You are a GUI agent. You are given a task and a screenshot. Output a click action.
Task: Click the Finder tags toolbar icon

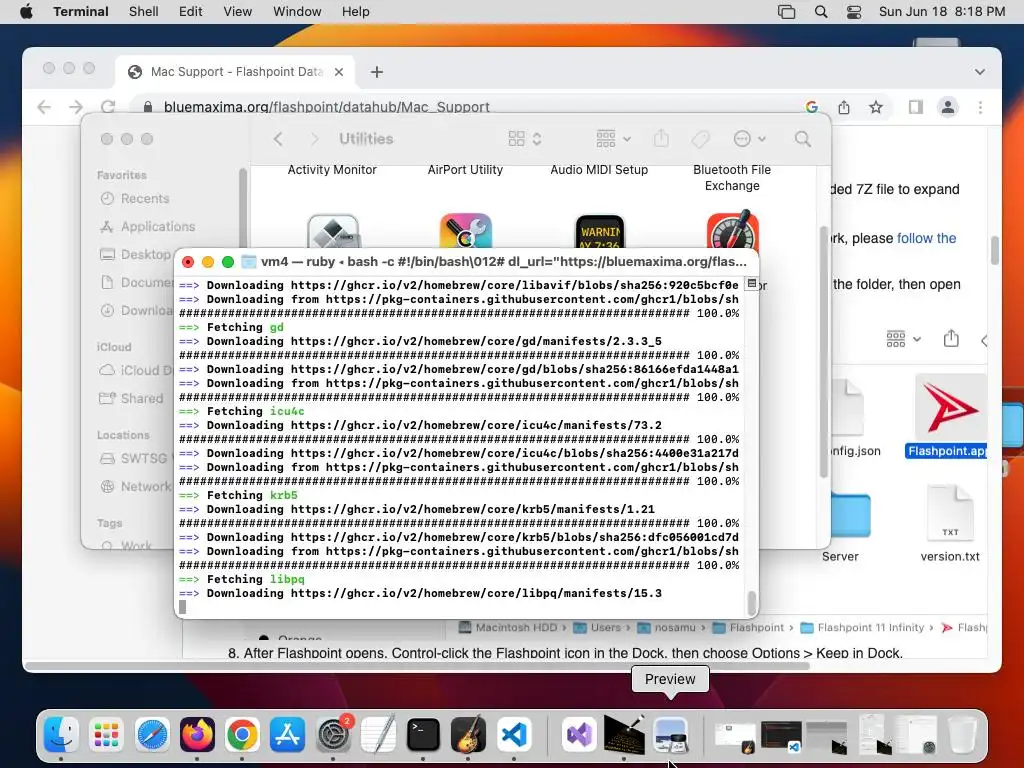[700, 138]
